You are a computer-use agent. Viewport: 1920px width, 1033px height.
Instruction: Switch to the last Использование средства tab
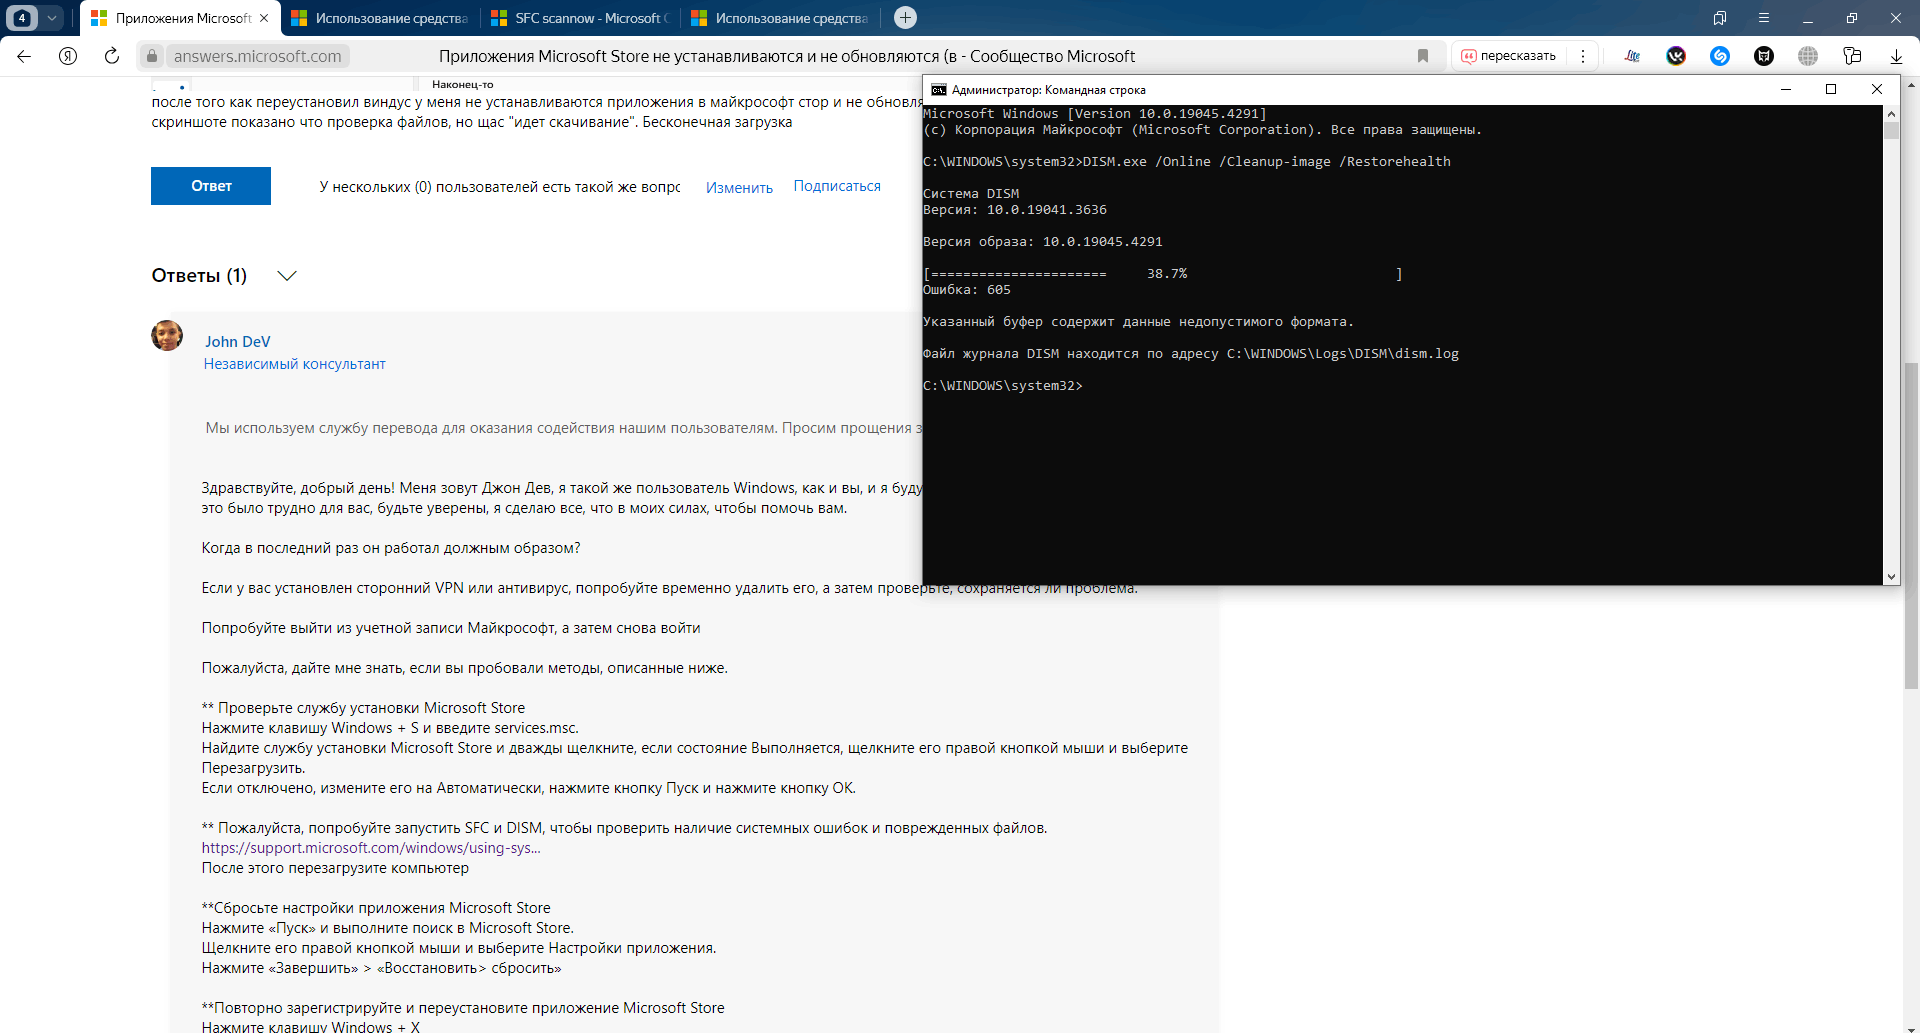click(781, 18)
